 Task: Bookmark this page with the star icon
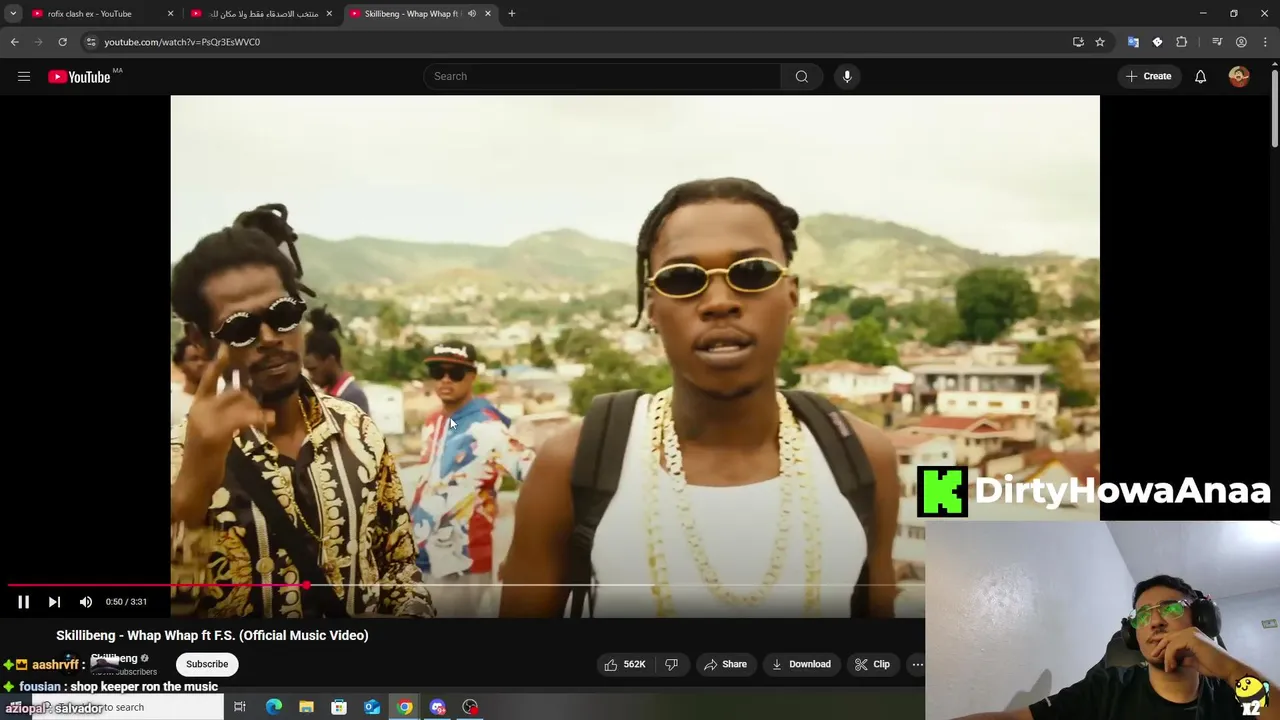[x=1100, y=42]
